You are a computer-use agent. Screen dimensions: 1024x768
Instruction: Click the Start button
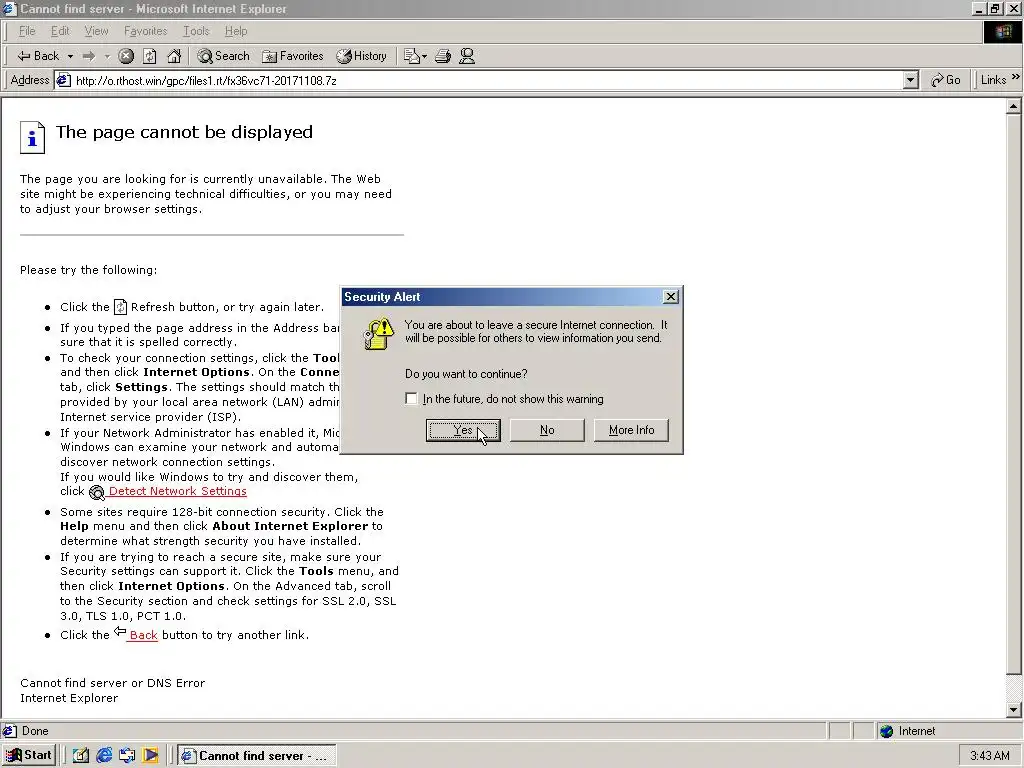29,756
